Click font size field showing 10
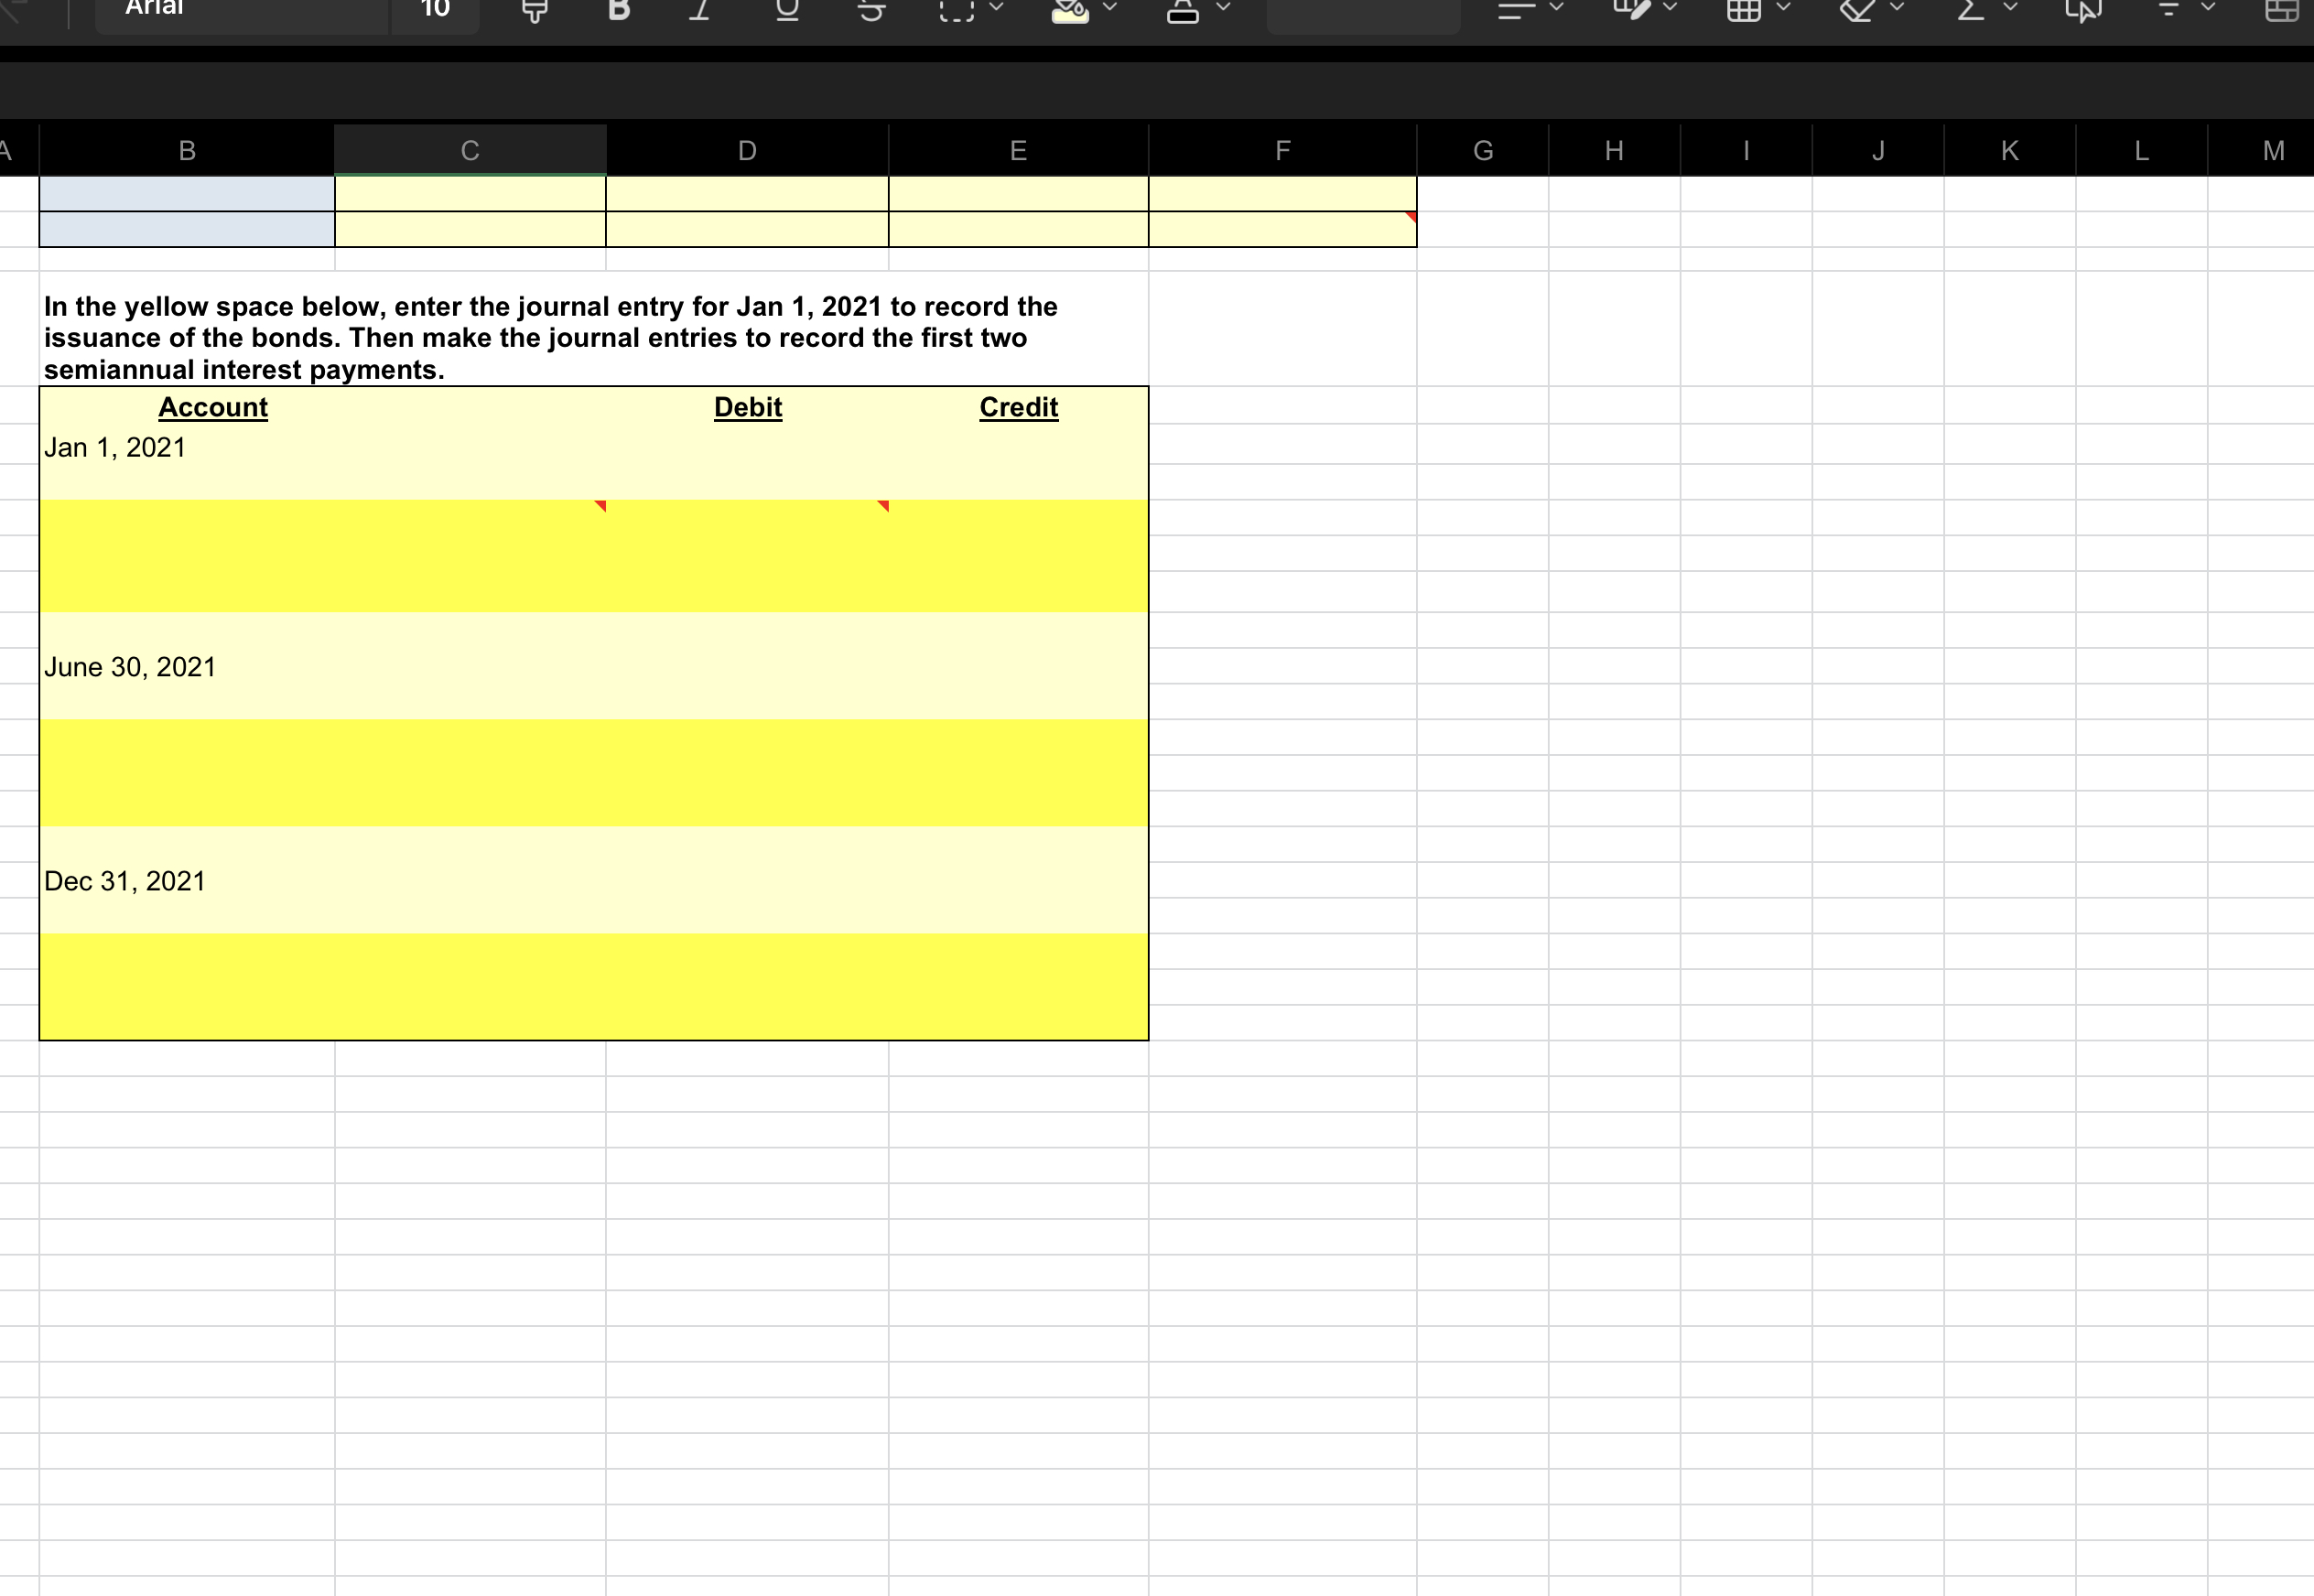The width and height of the screenshot is (2314, 1596). coord(435,9)
